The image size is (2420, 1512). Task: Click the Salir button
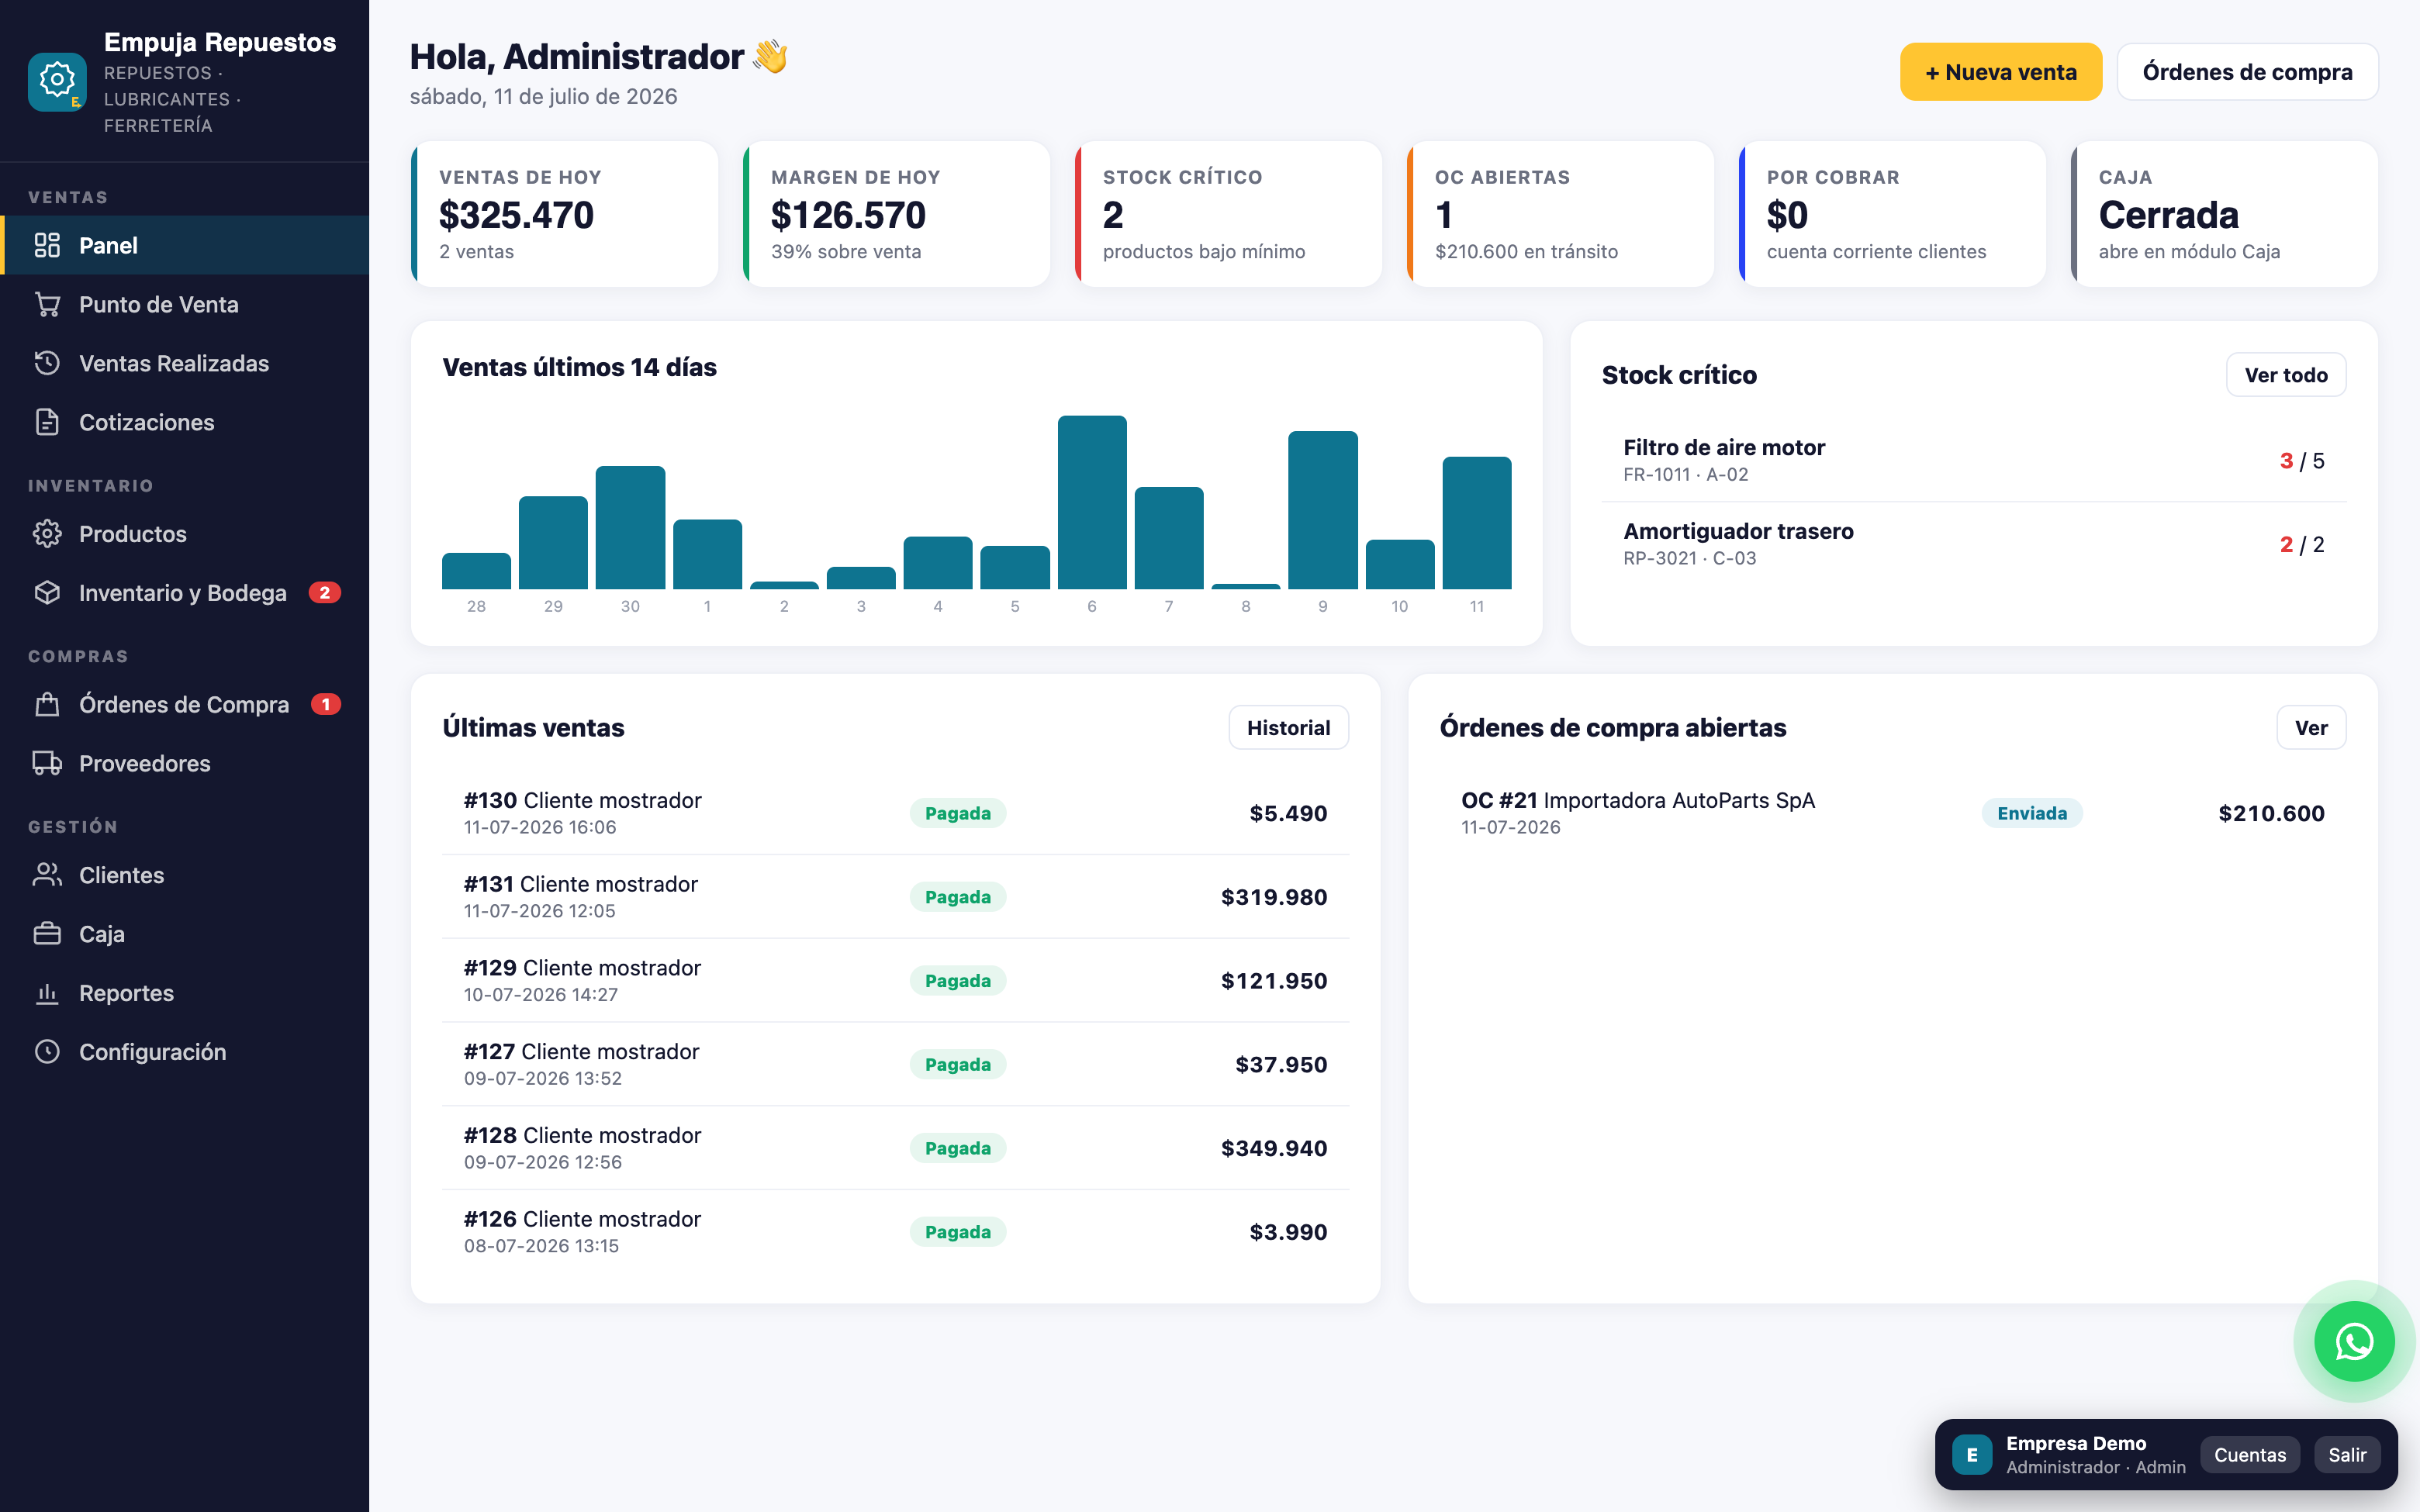2347,1455
